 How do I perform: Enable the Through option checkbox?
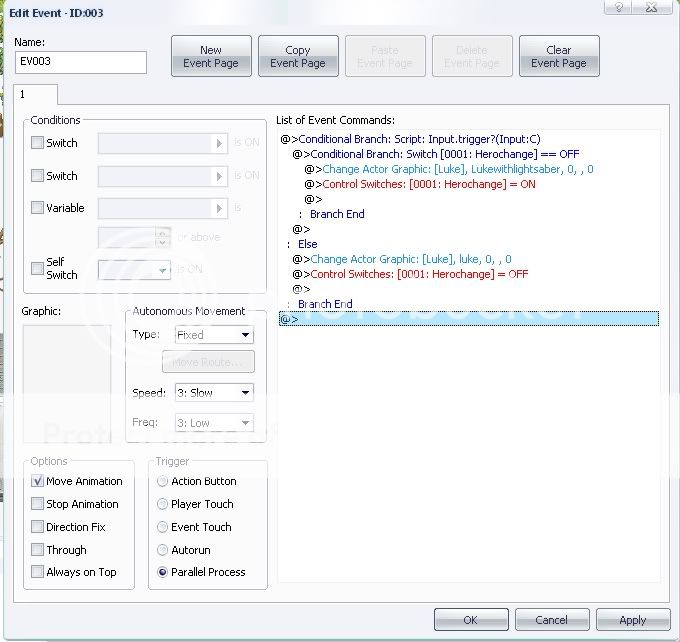pyautogui.click(x=38, y=550)
